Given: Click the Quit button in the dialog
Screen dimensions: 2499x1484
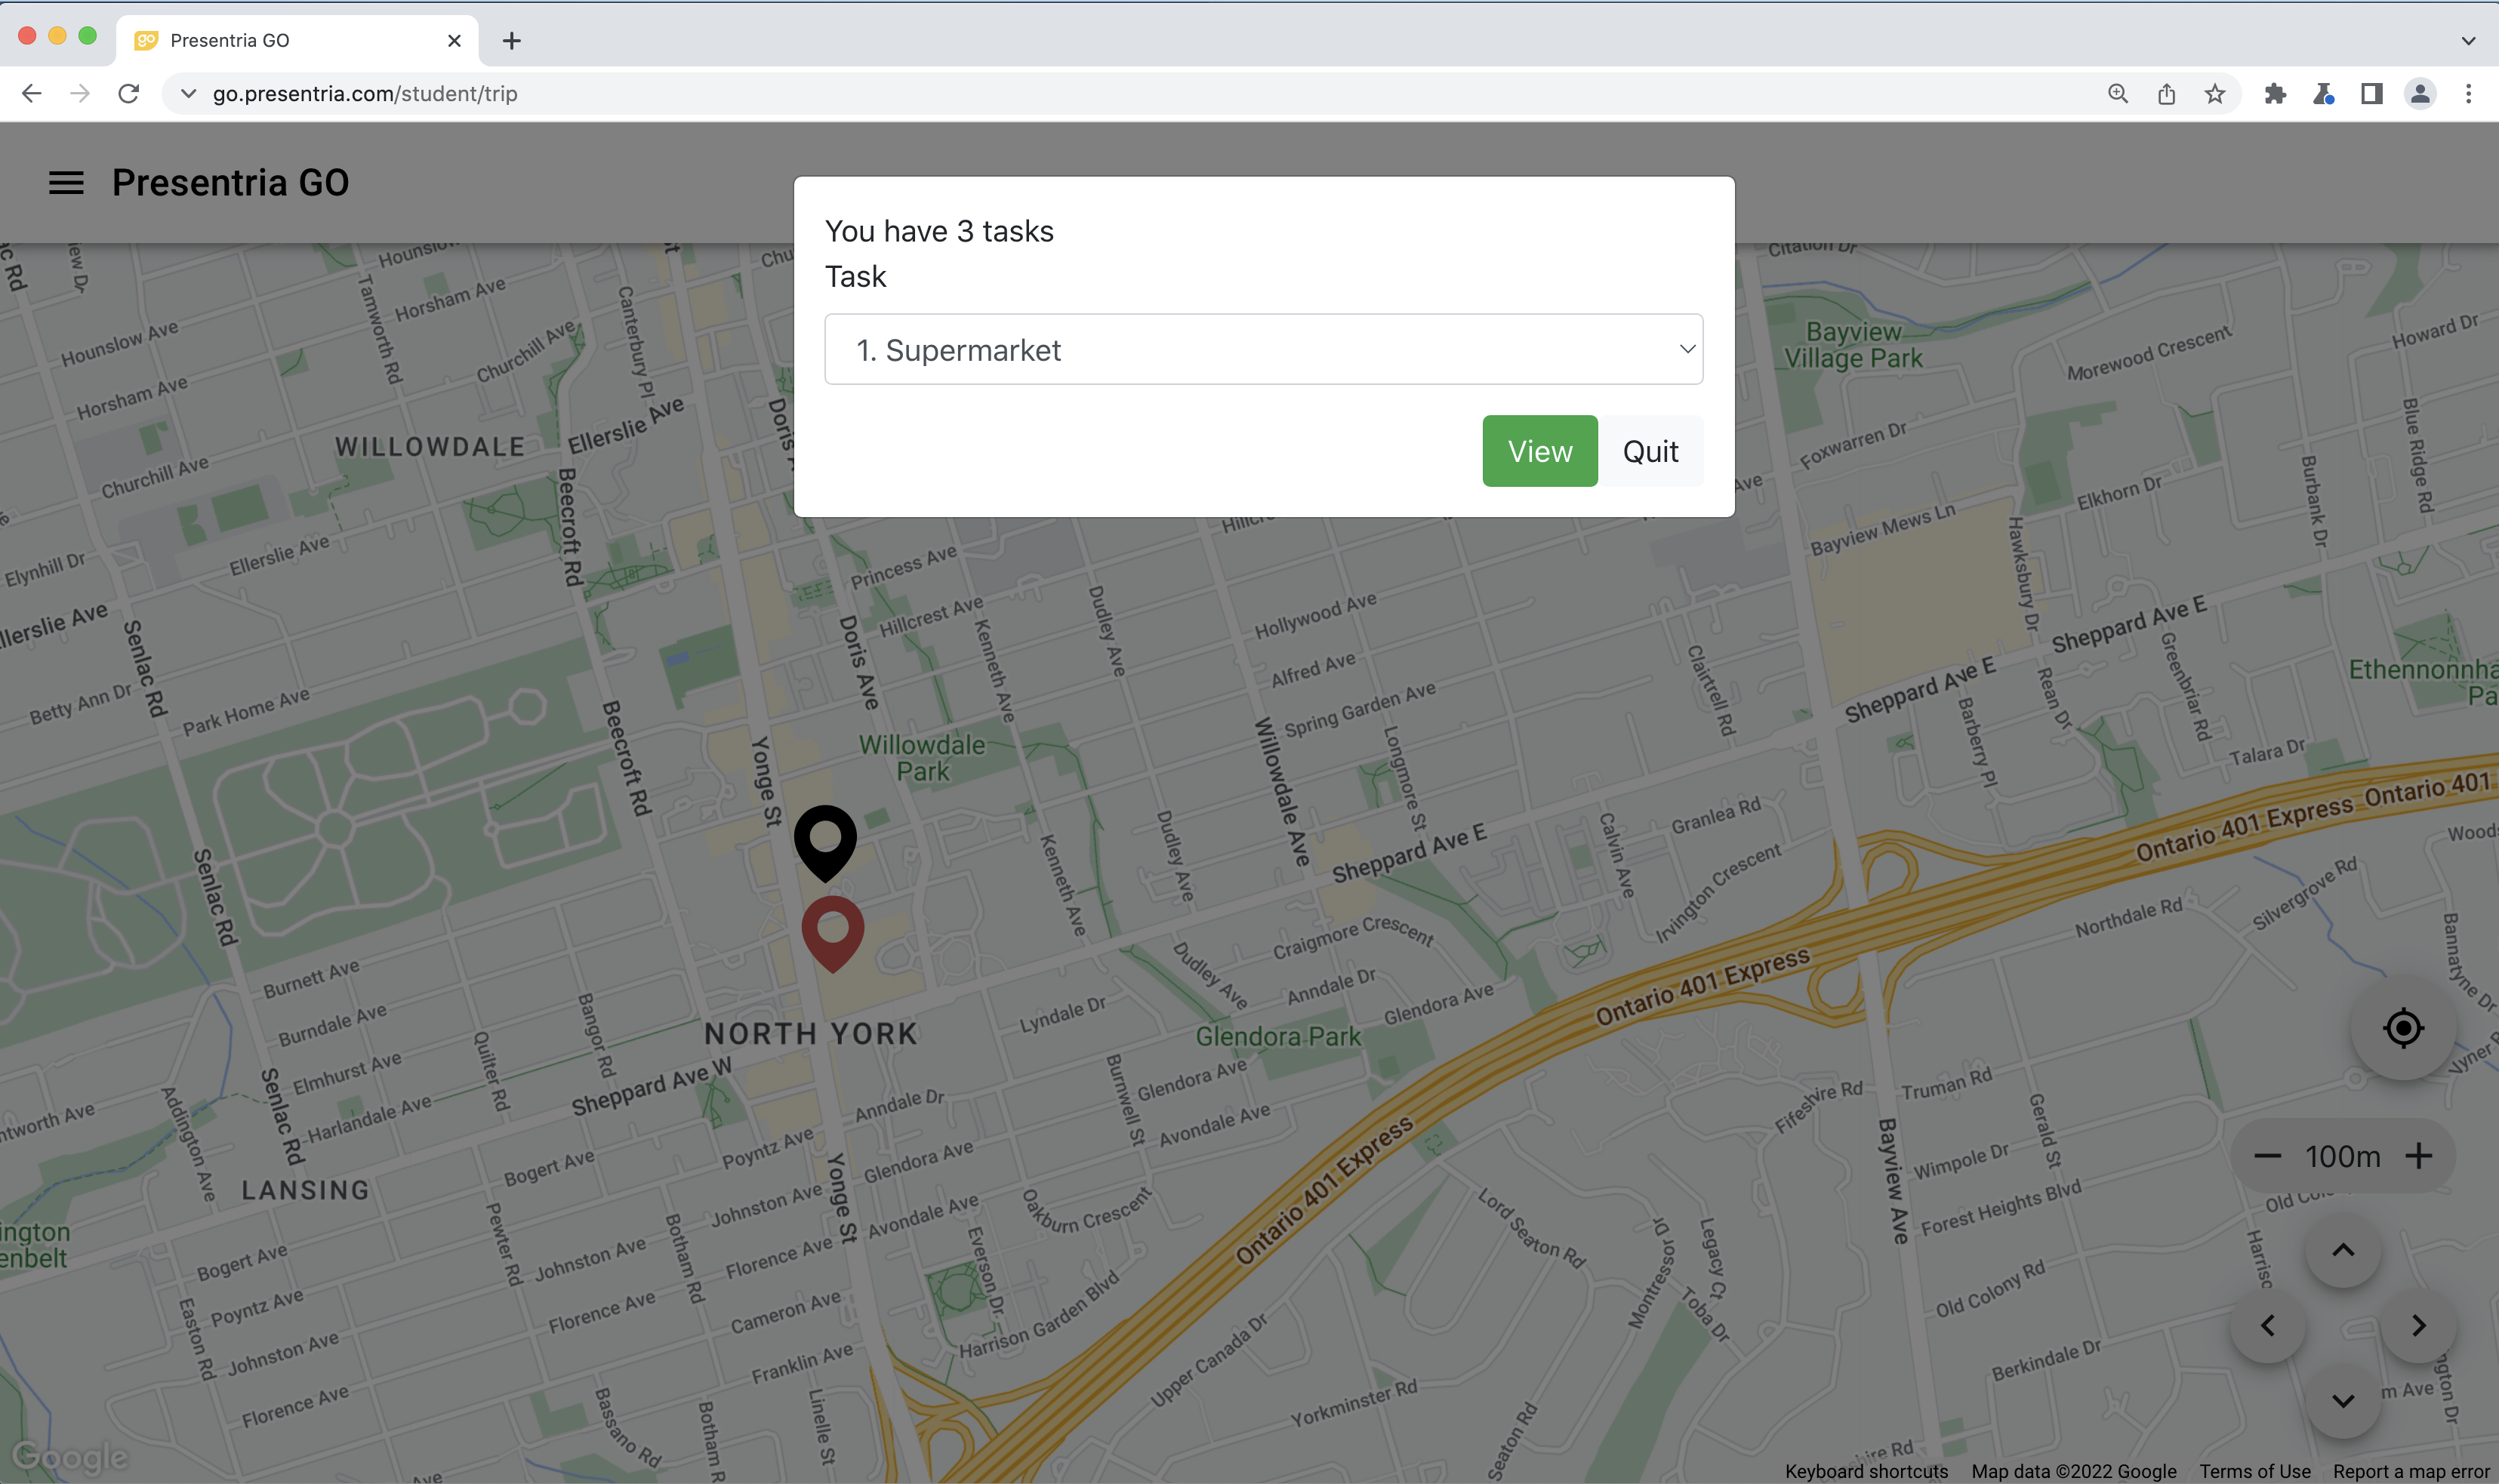Looking at the screenshot, I should point(1650,451).
